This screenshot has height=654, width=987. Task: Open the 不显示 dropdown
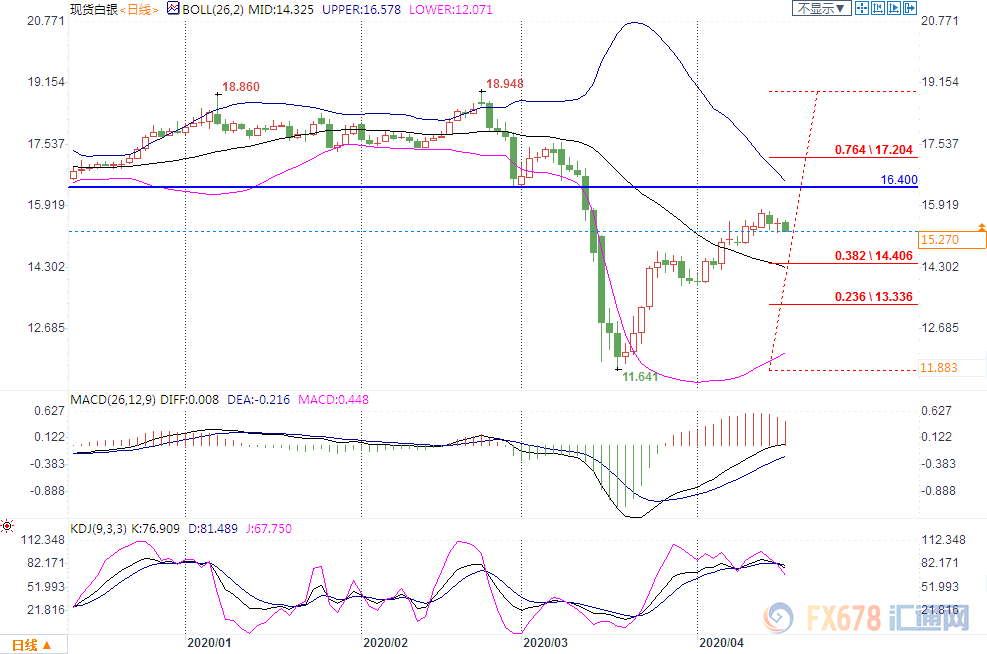pyautogui.click(x=821, y=9)
